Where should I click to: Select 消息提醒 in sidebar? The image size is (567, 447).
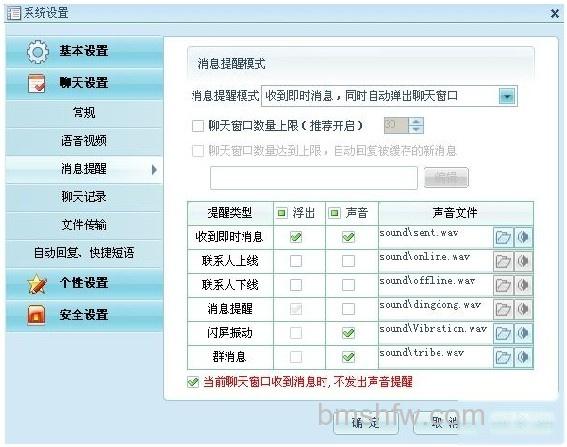[84, 169]
